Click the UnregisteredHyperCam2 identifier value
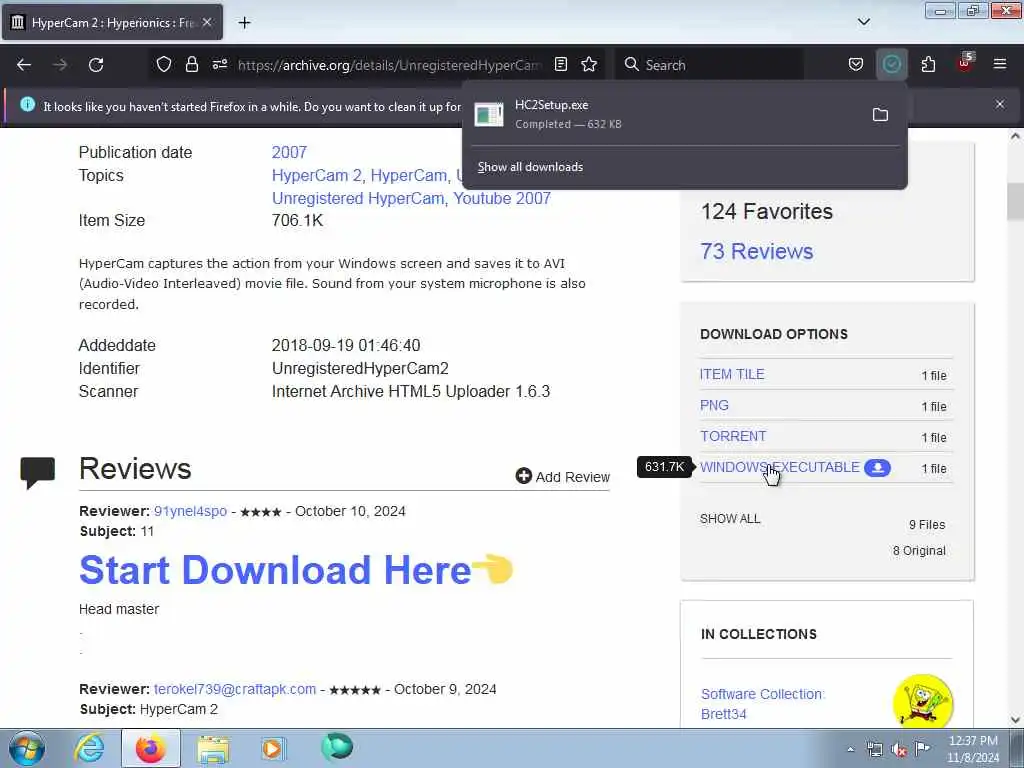Image resolution: width=1024 pixels, height=768 pixels. pyautogui.click(x=360, y=368)
